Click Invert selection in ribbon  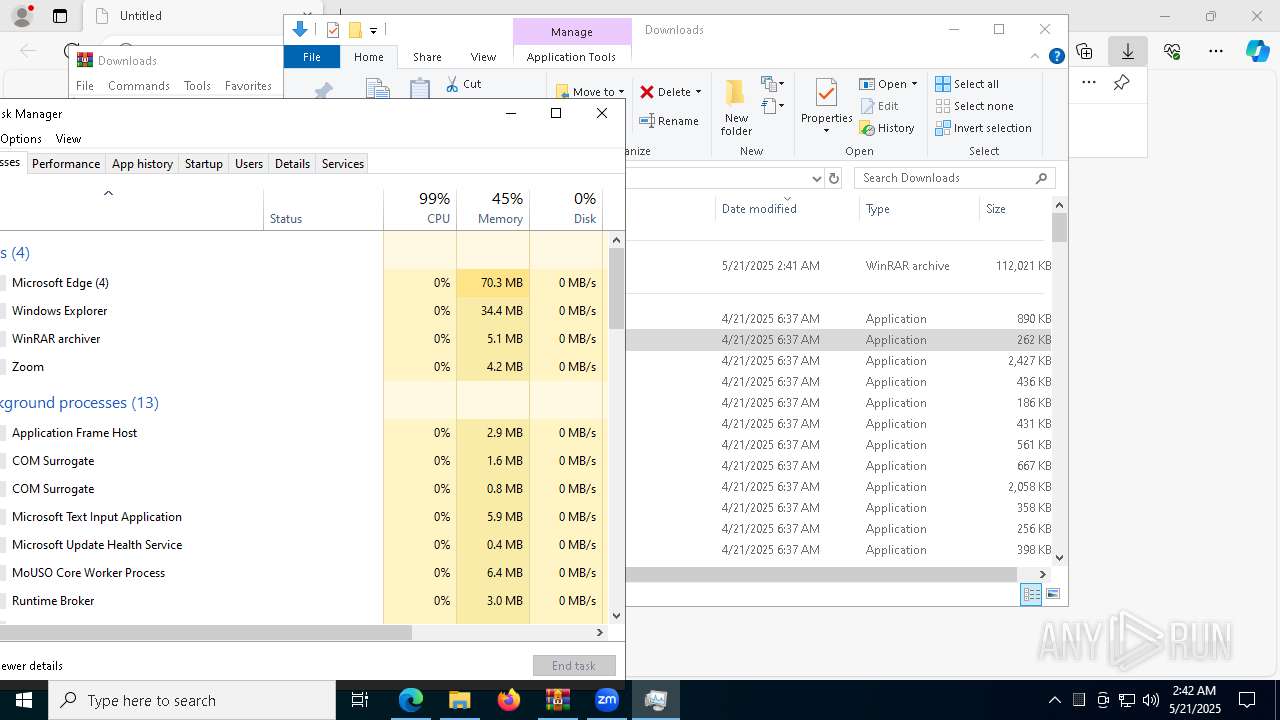(x=983, y=128)
